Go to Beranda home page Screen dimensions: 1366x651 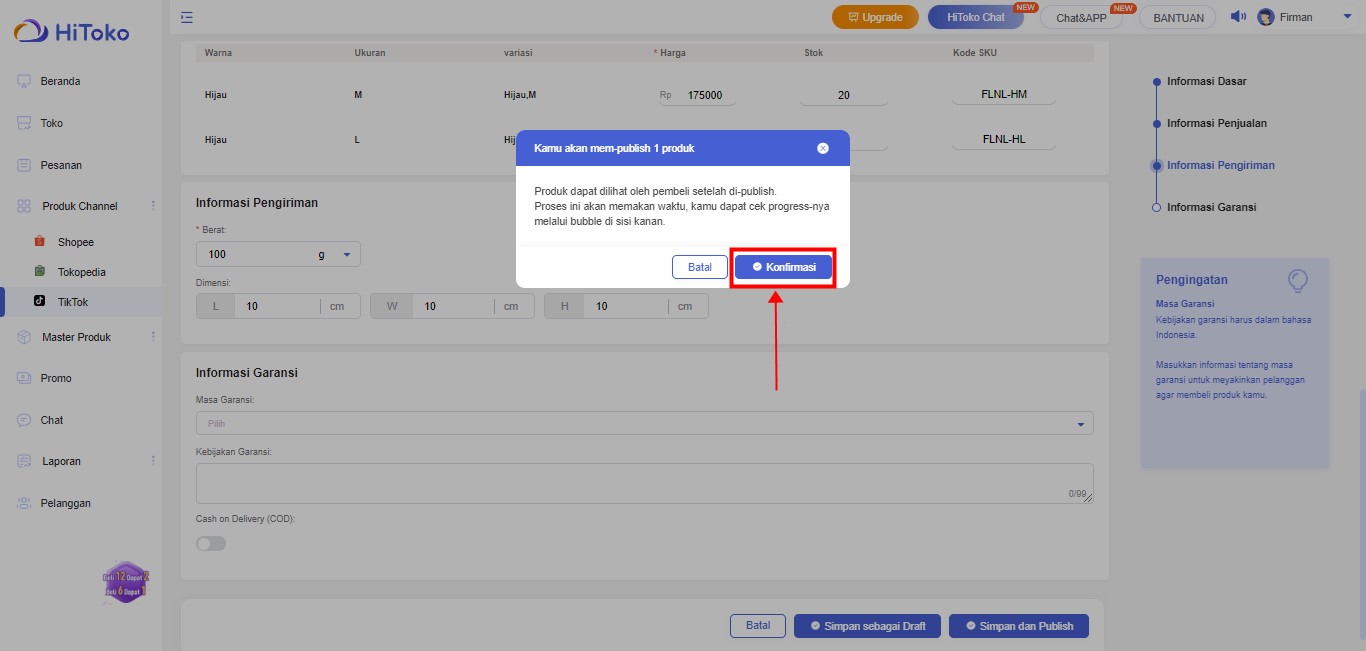click(60, 81)
